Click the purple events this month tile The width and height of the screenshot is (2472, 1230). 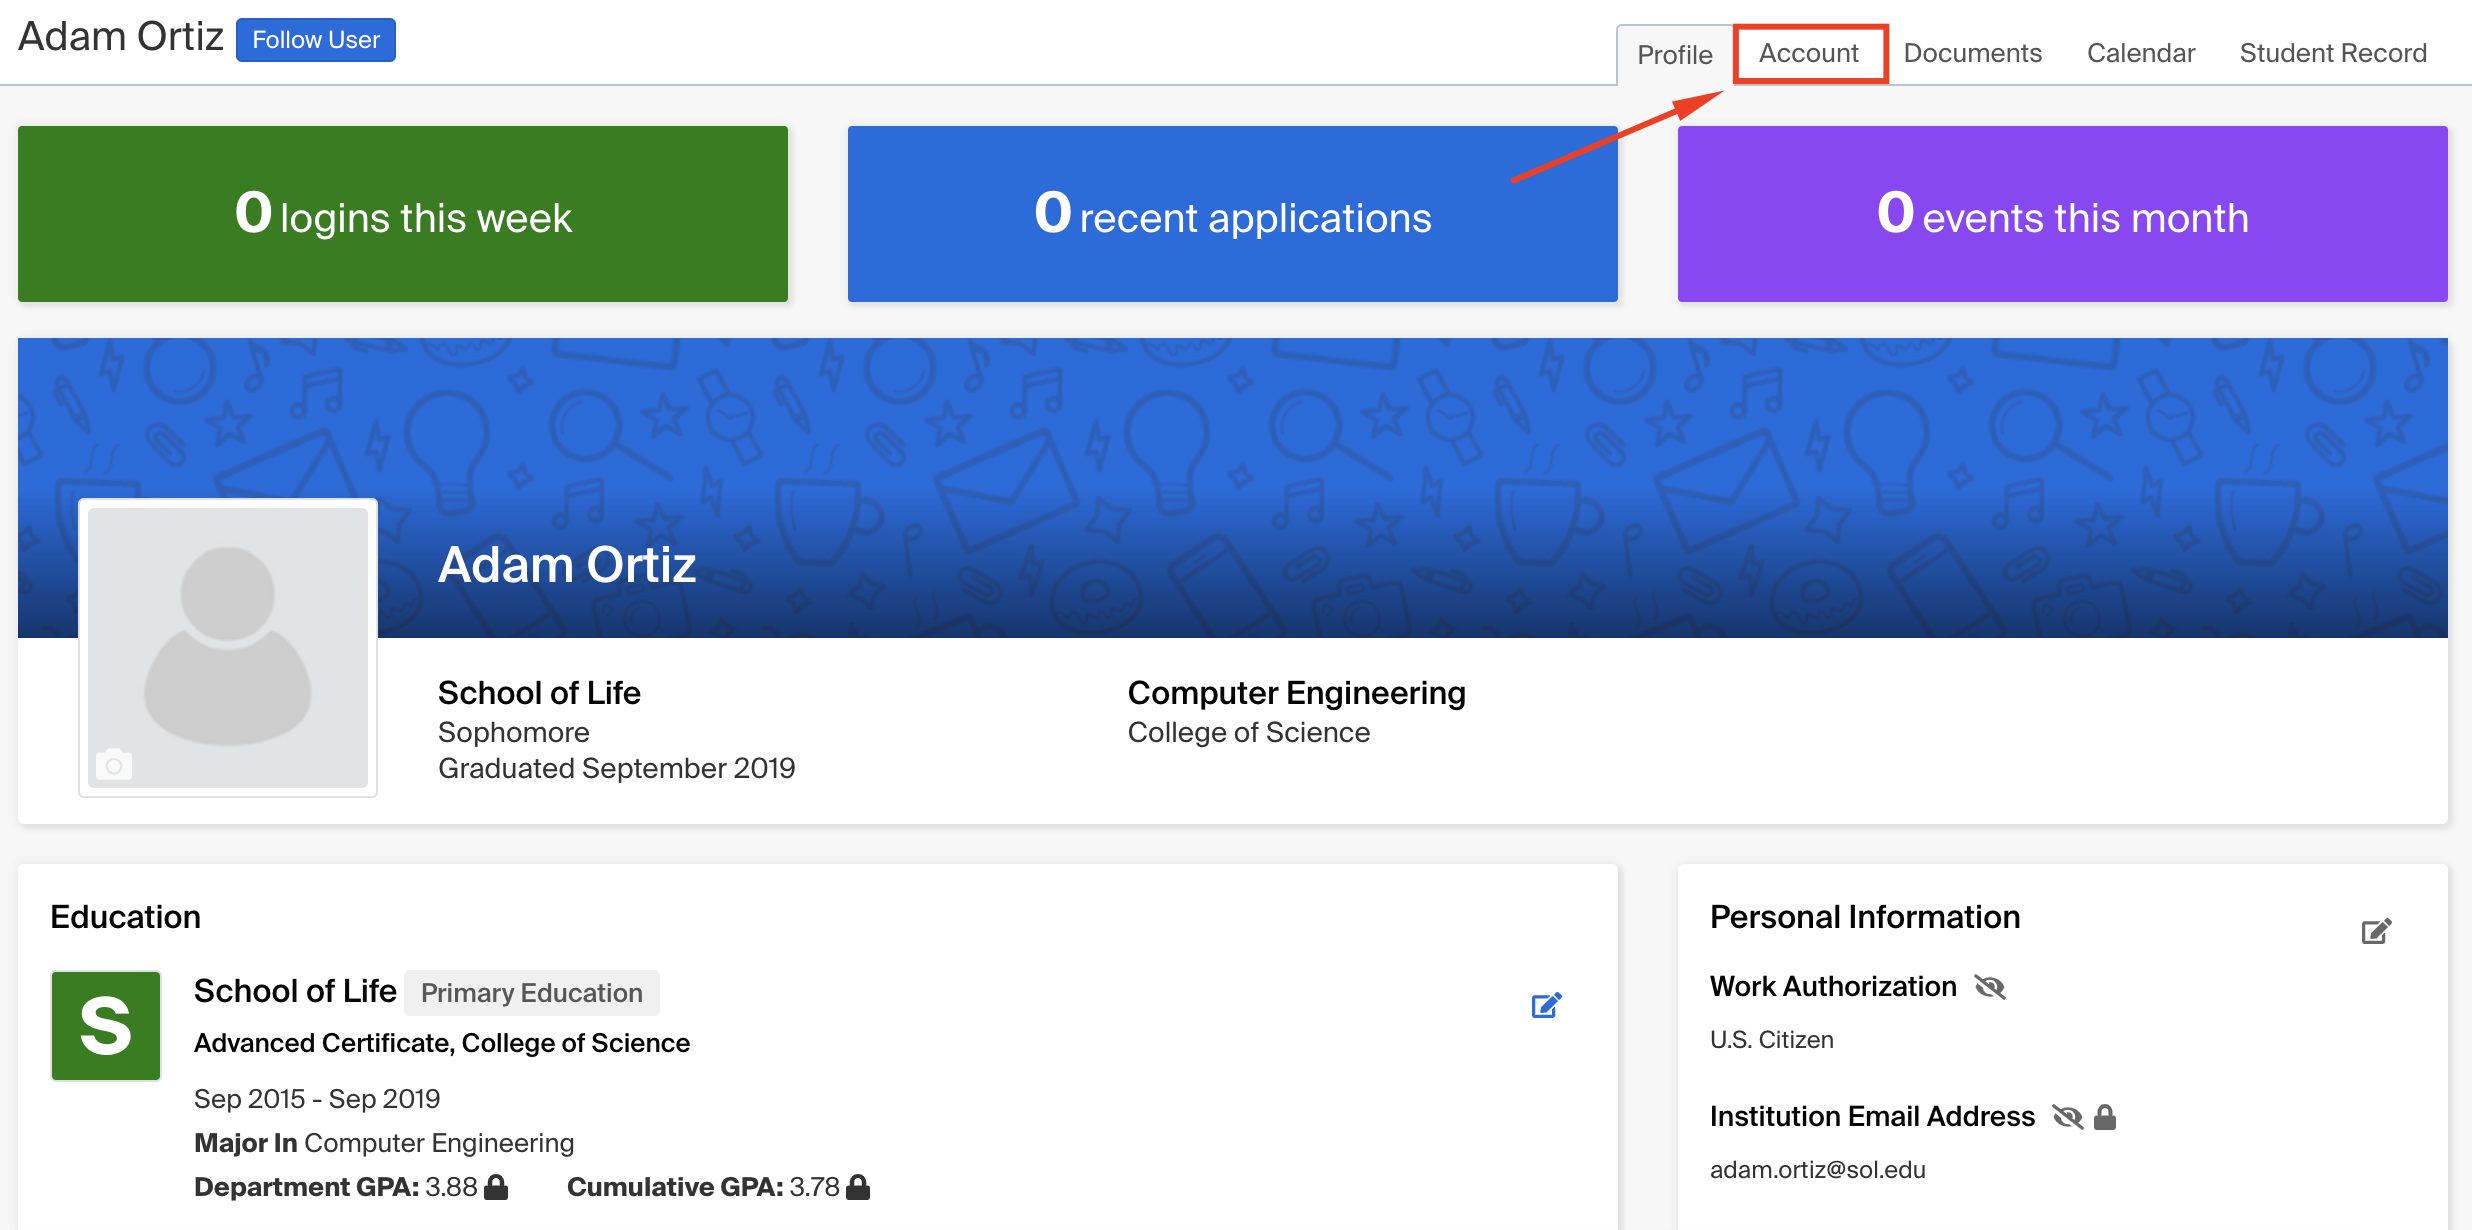tap(2062, 214)
